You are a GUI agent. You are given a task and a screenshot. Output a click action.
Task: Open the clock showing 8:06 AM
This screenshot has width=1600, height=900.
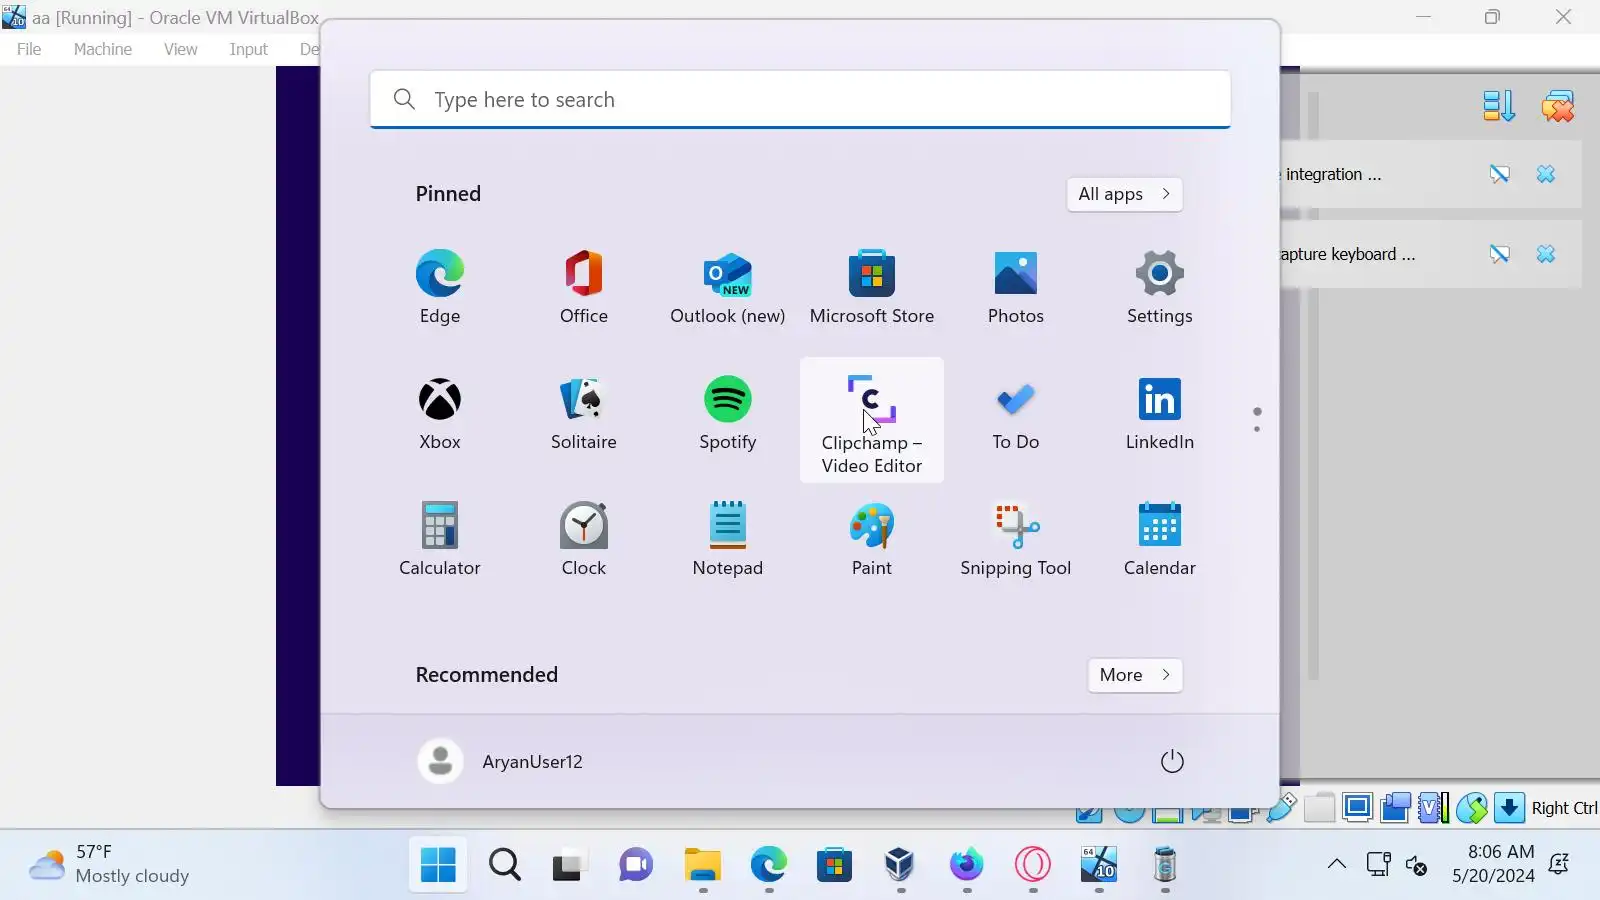tap(1493, 864)
